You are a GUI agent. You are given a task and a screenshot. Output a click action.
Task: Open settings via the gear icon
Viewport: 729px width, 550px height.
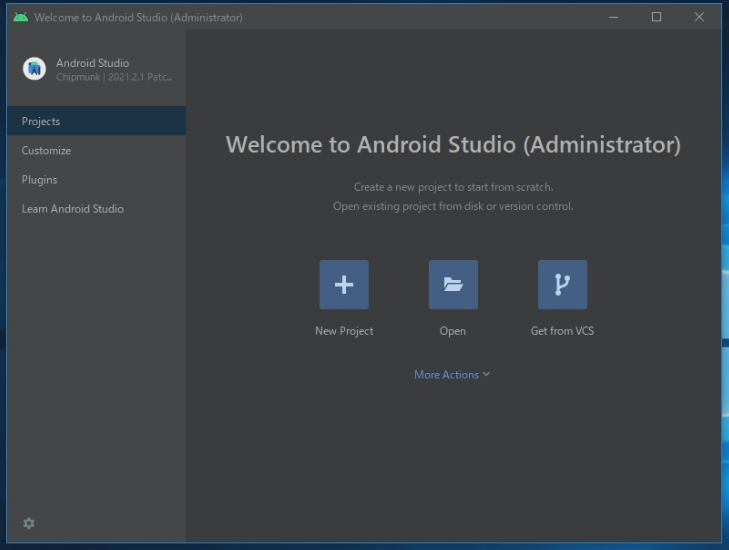pos(29,523)
